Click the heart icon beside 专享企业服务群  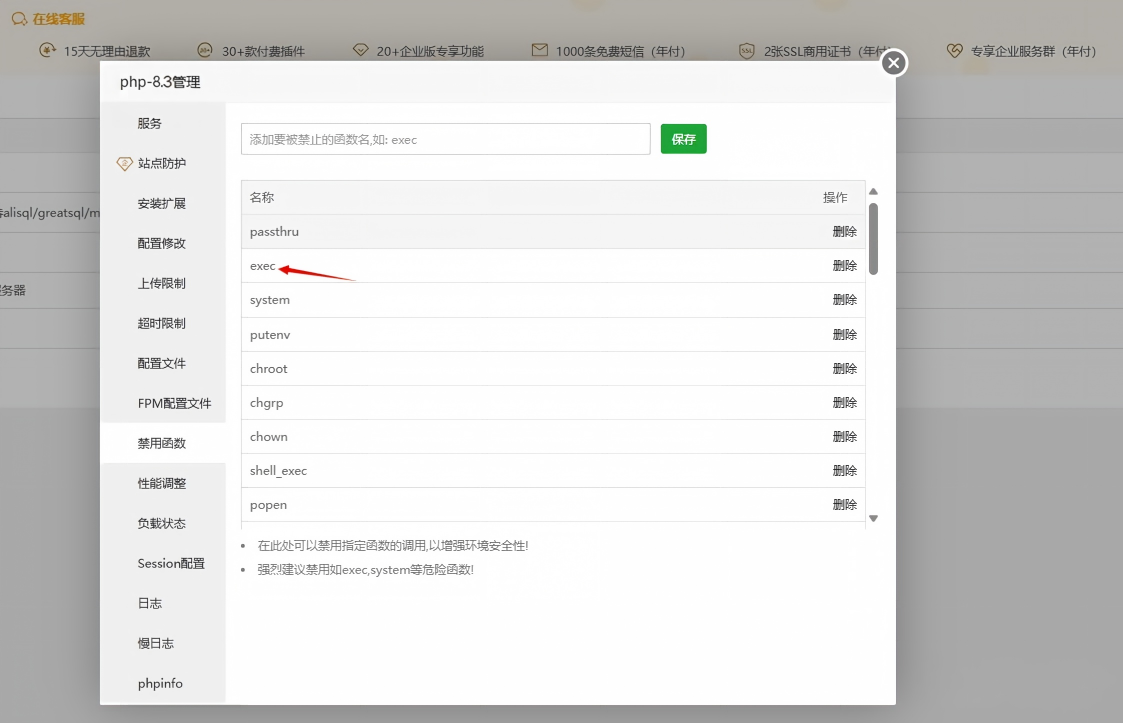click(x=955, y=50)
